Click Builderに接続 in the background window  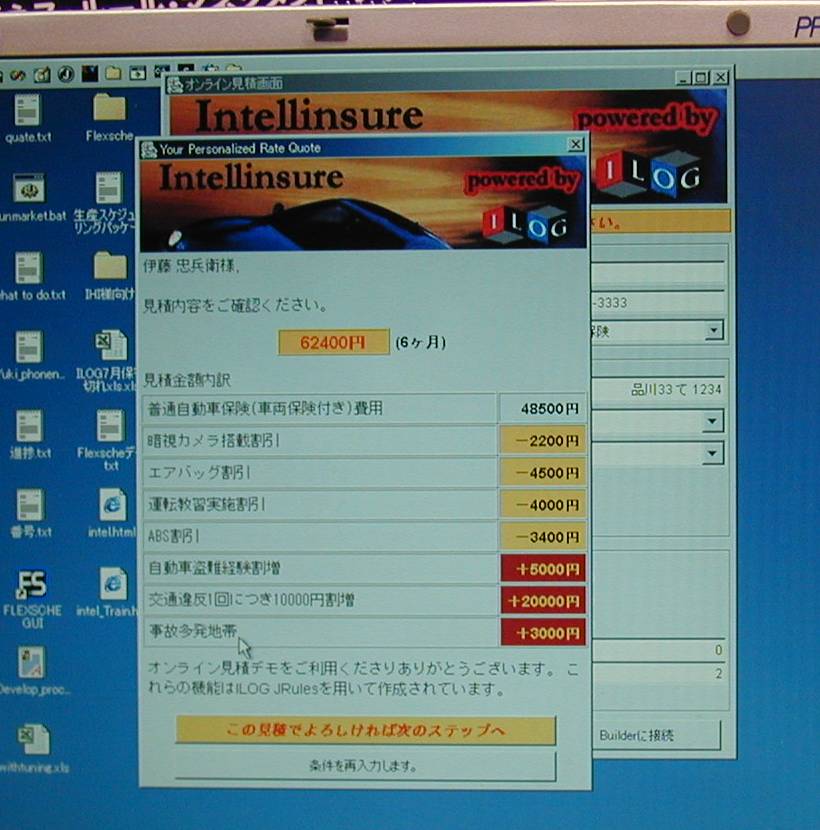click(656, 735)
